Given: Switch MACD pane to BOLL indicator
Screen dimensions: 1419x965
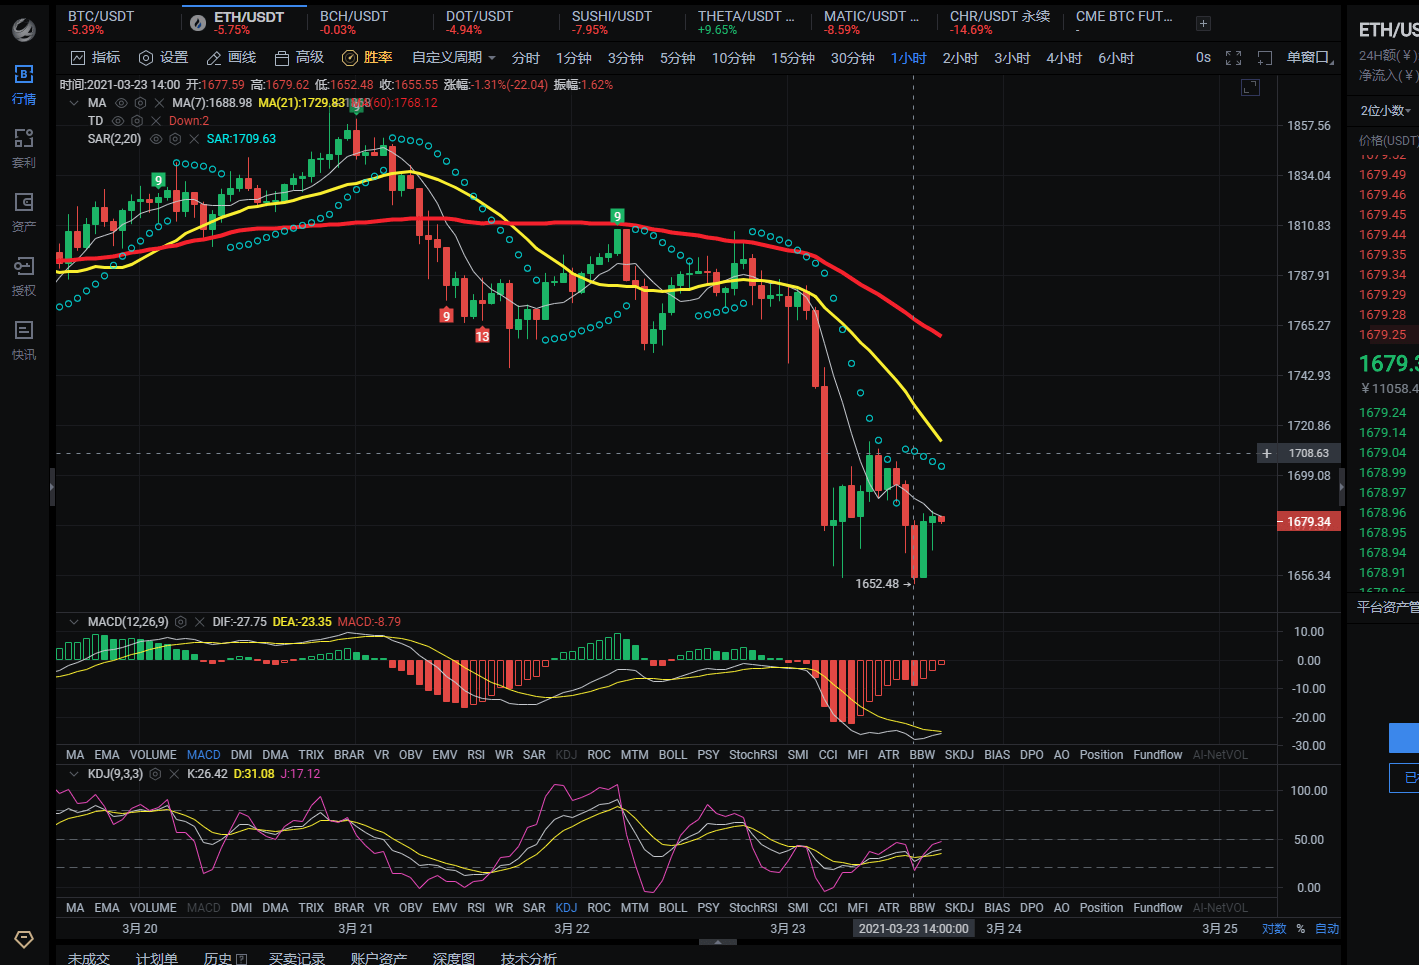Looking at the screenshot, I should (x=673, y=755).
